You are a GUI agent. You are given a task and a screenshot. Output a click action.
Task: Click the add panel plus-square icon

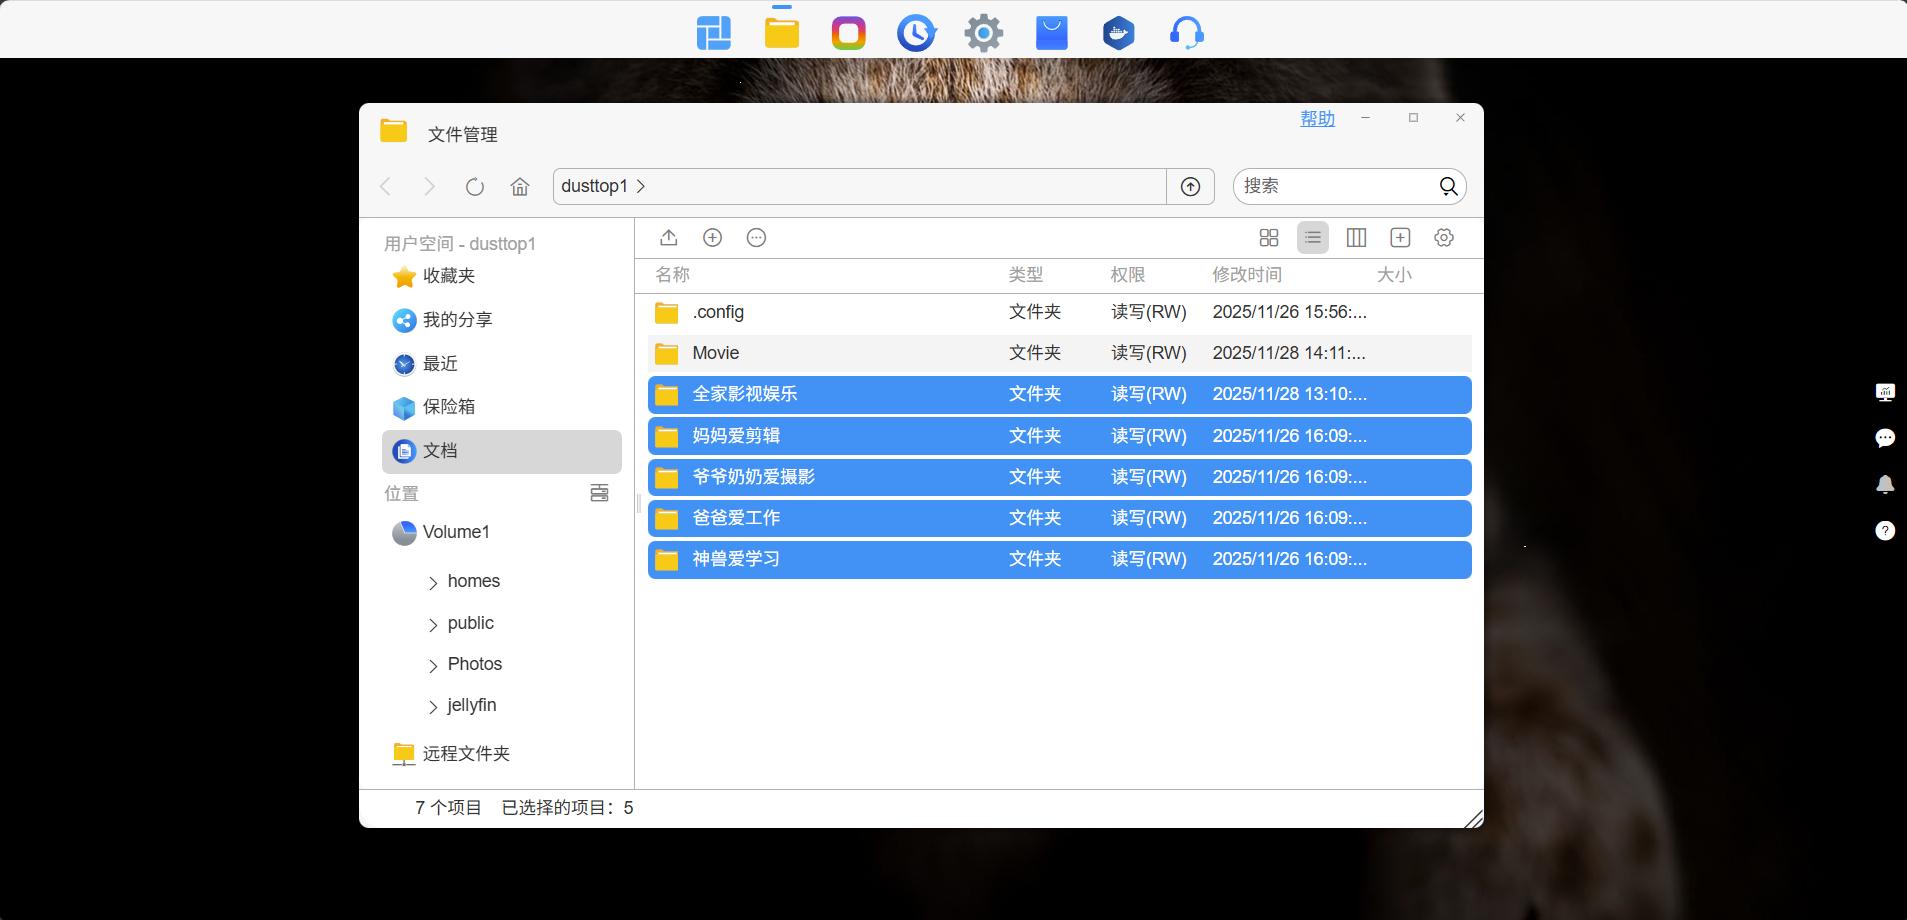click(1400, 237)
